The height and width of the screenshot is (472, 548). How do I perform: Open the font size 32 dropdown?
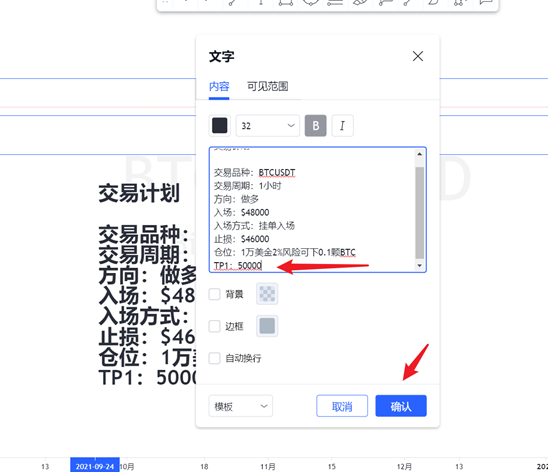point(268,125)
